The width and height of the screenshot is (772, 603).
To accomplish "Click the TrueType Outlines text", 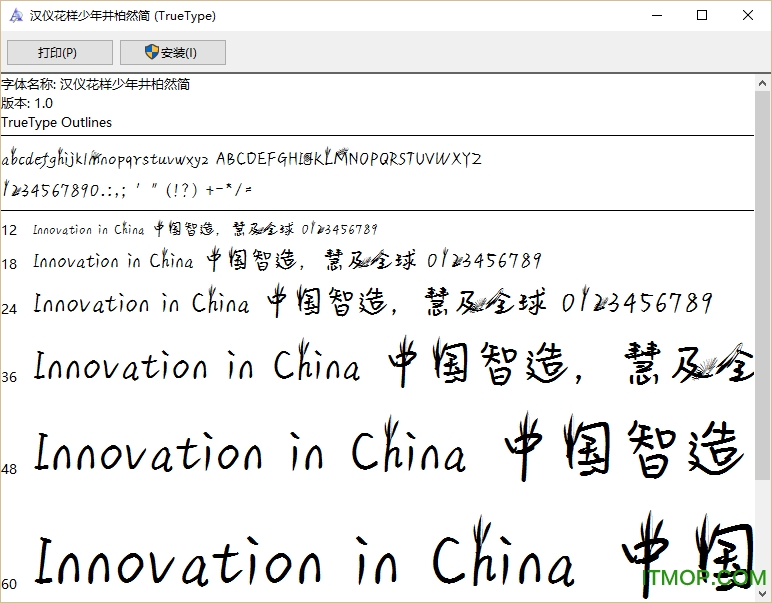I will point(57,122).
